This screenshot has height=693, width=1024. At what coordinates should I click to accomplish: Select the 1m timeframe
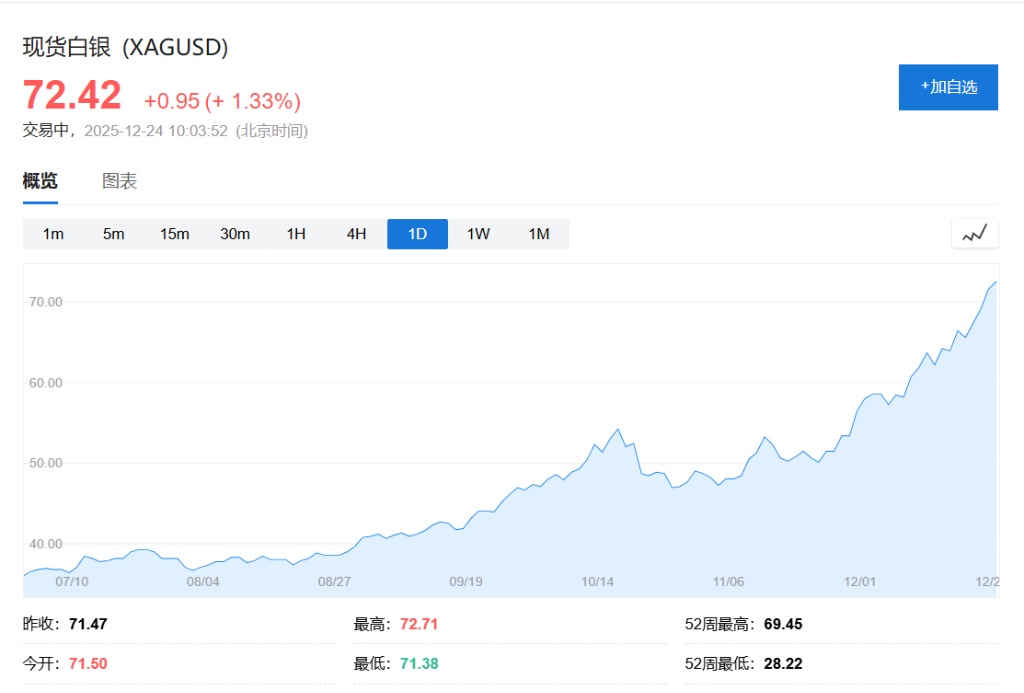[x=53, y=234]
